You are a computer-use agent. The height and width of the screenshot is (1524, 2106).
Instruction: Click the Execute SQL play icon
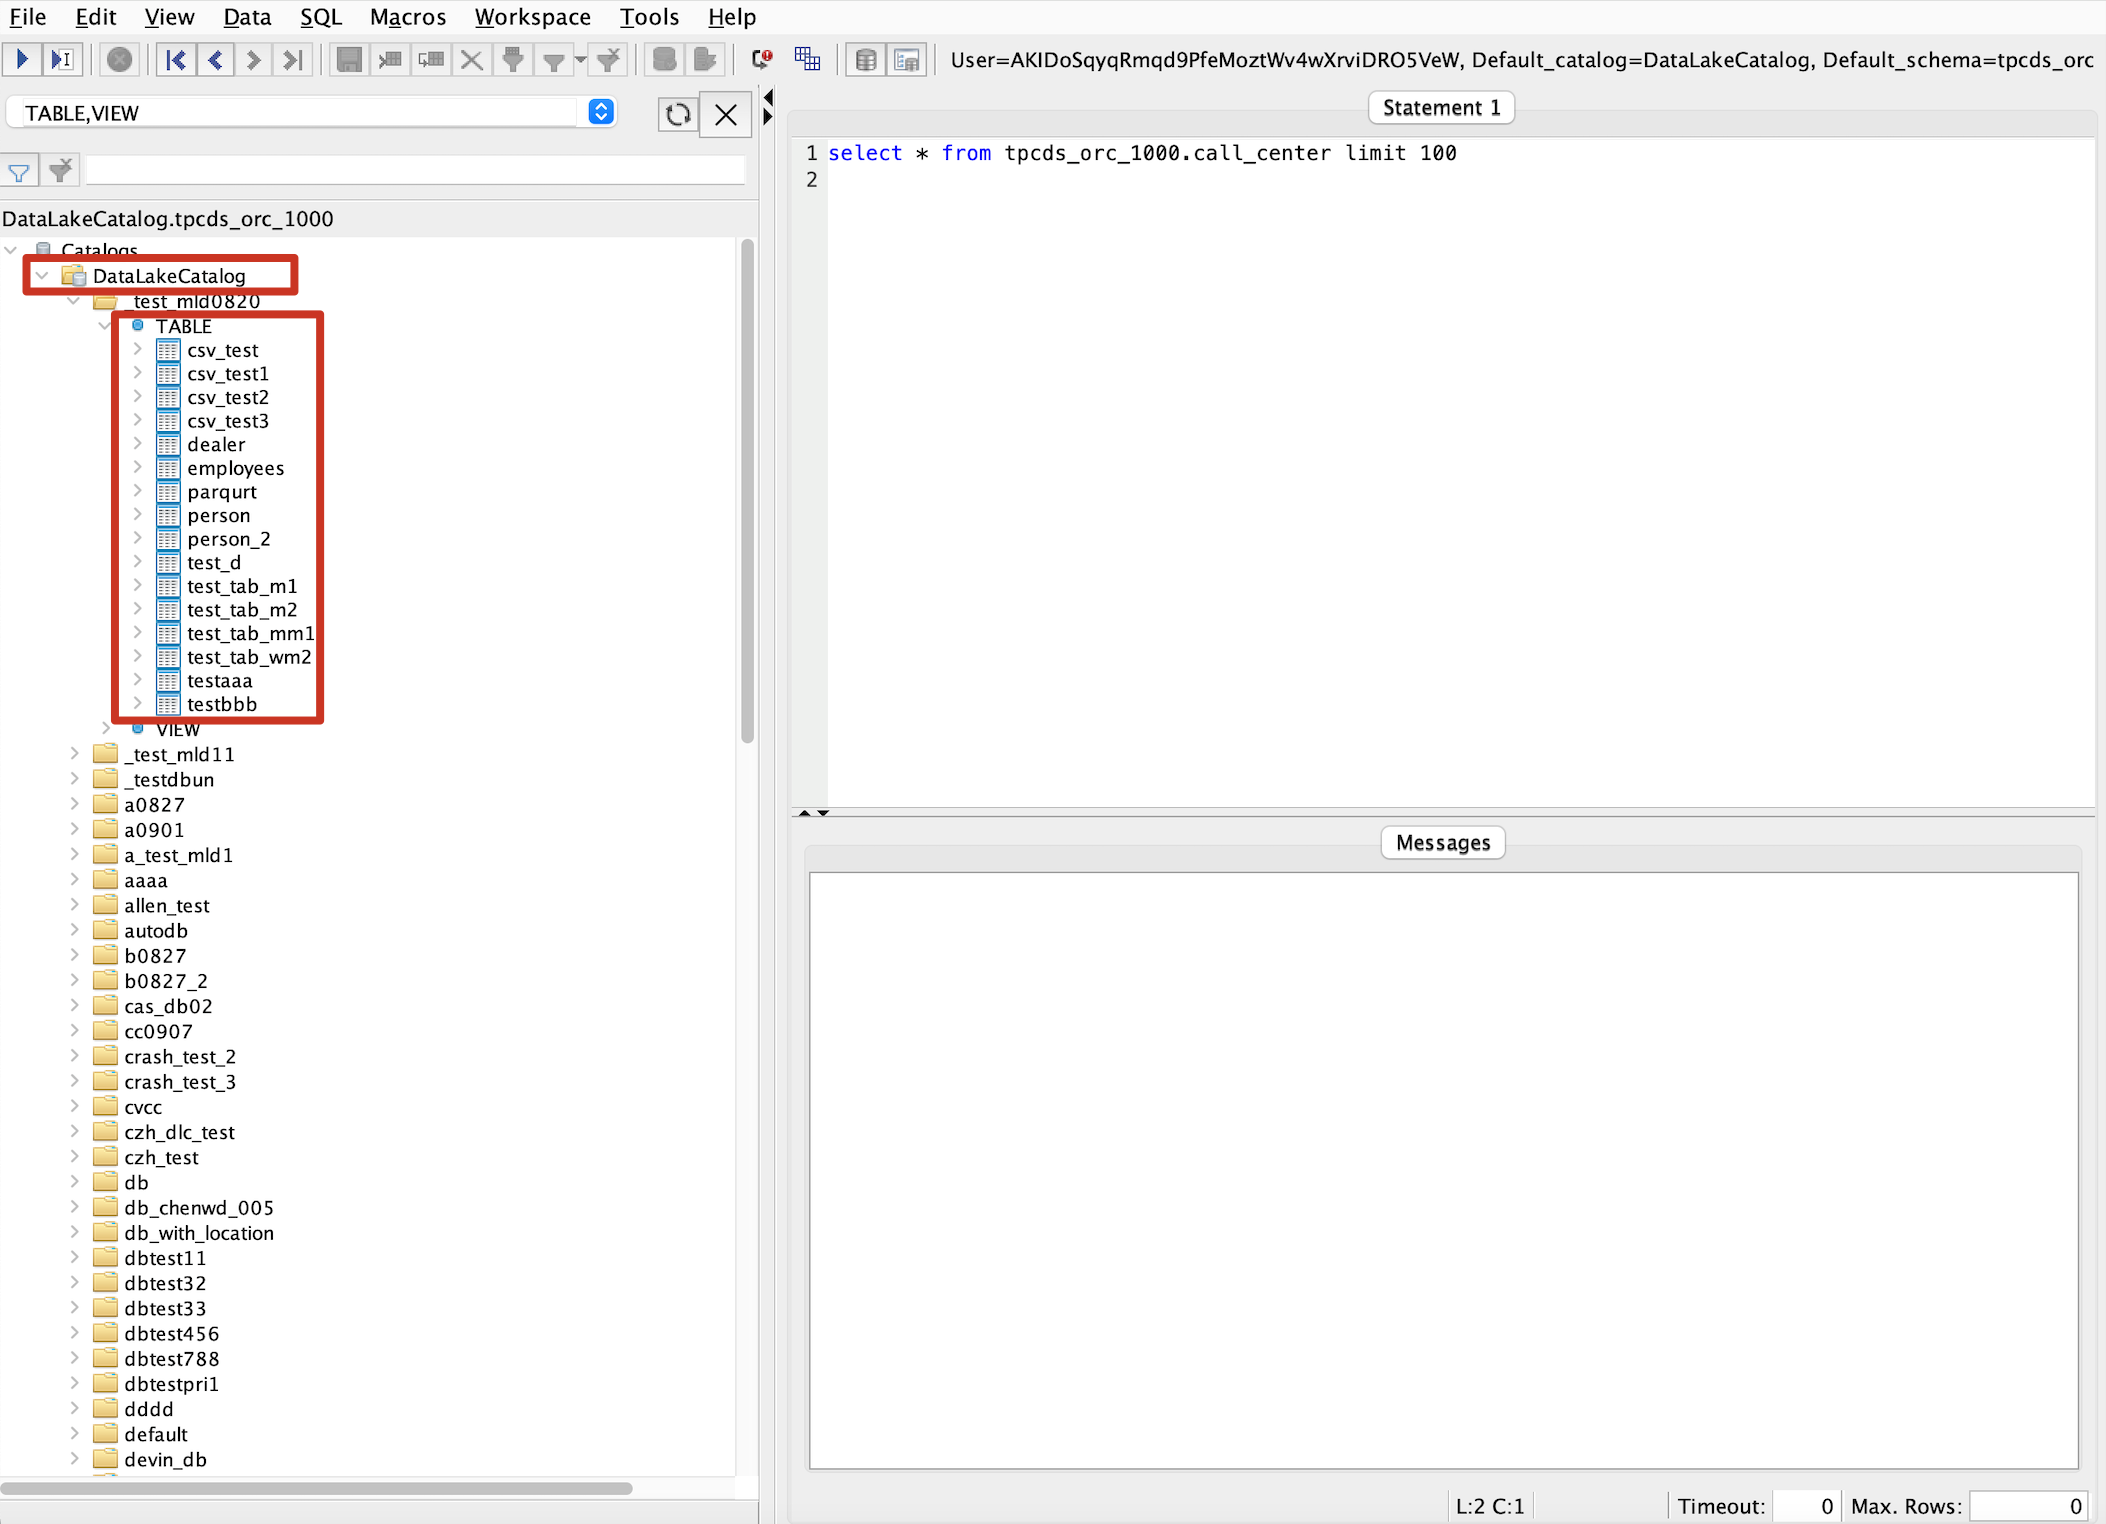[x=22, y=60]
